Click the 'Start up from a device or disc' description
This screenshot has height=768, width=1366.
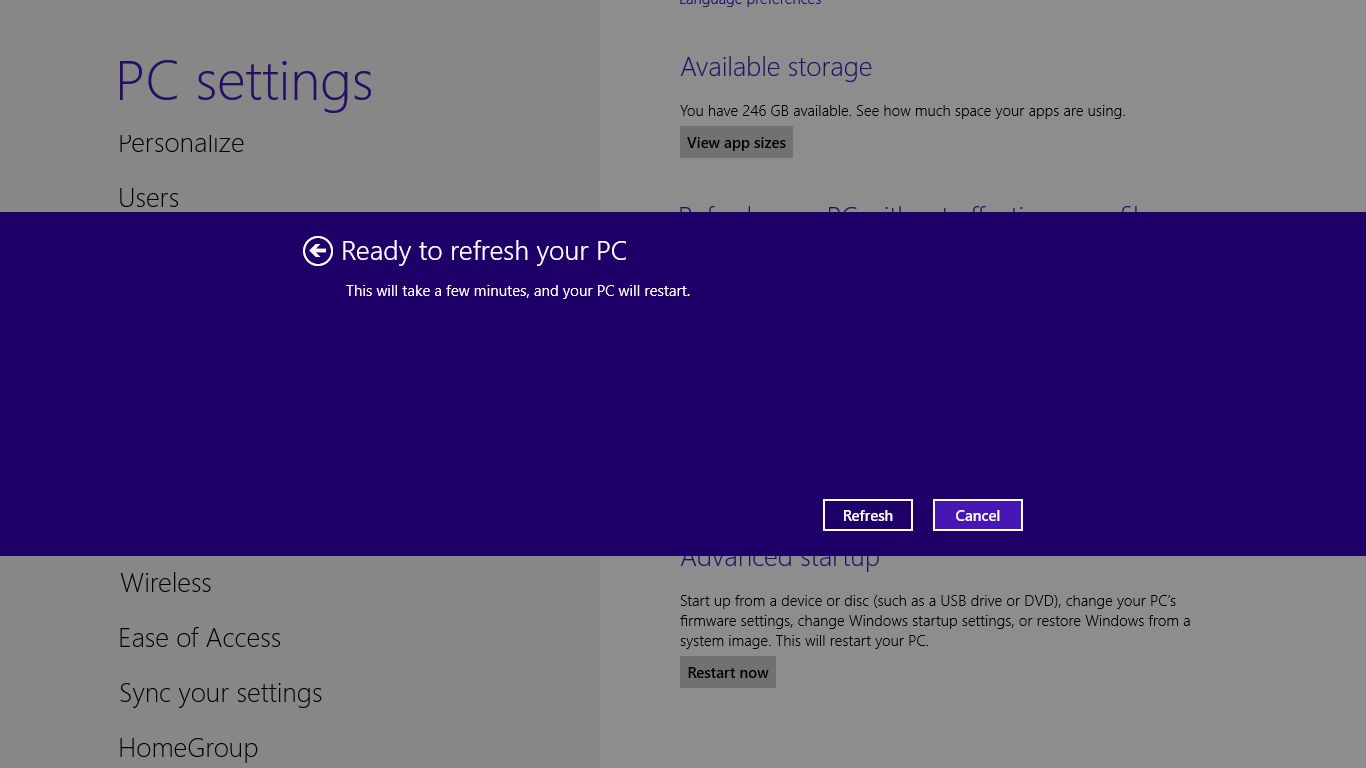click(935, 621)
